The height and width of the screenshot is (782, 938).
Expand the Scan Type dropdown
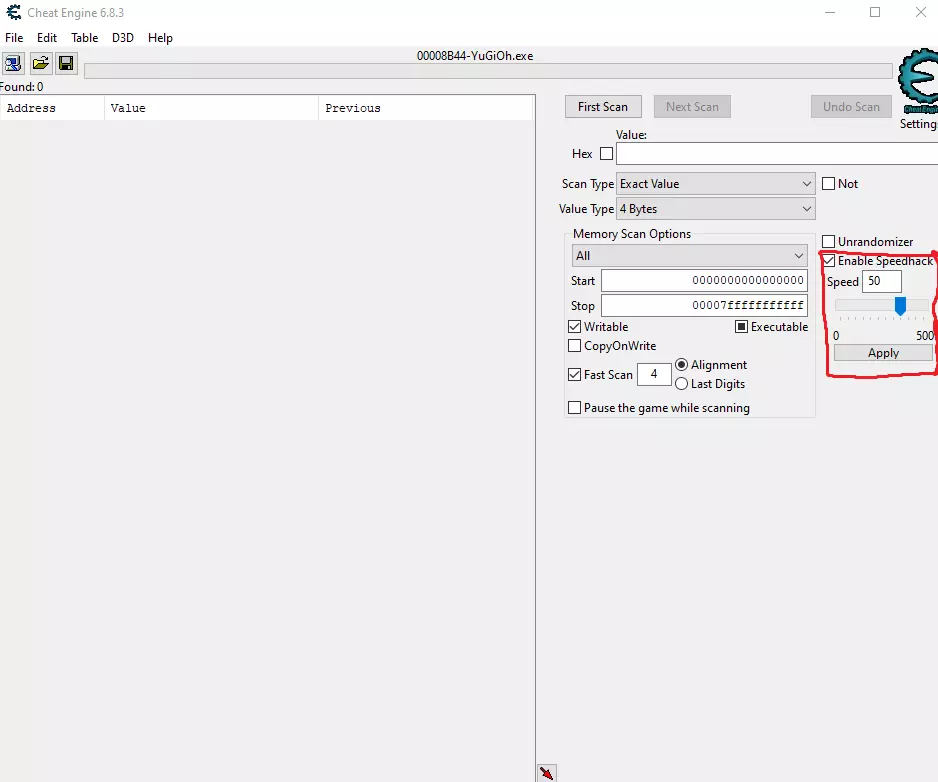[x=715, y=184]
